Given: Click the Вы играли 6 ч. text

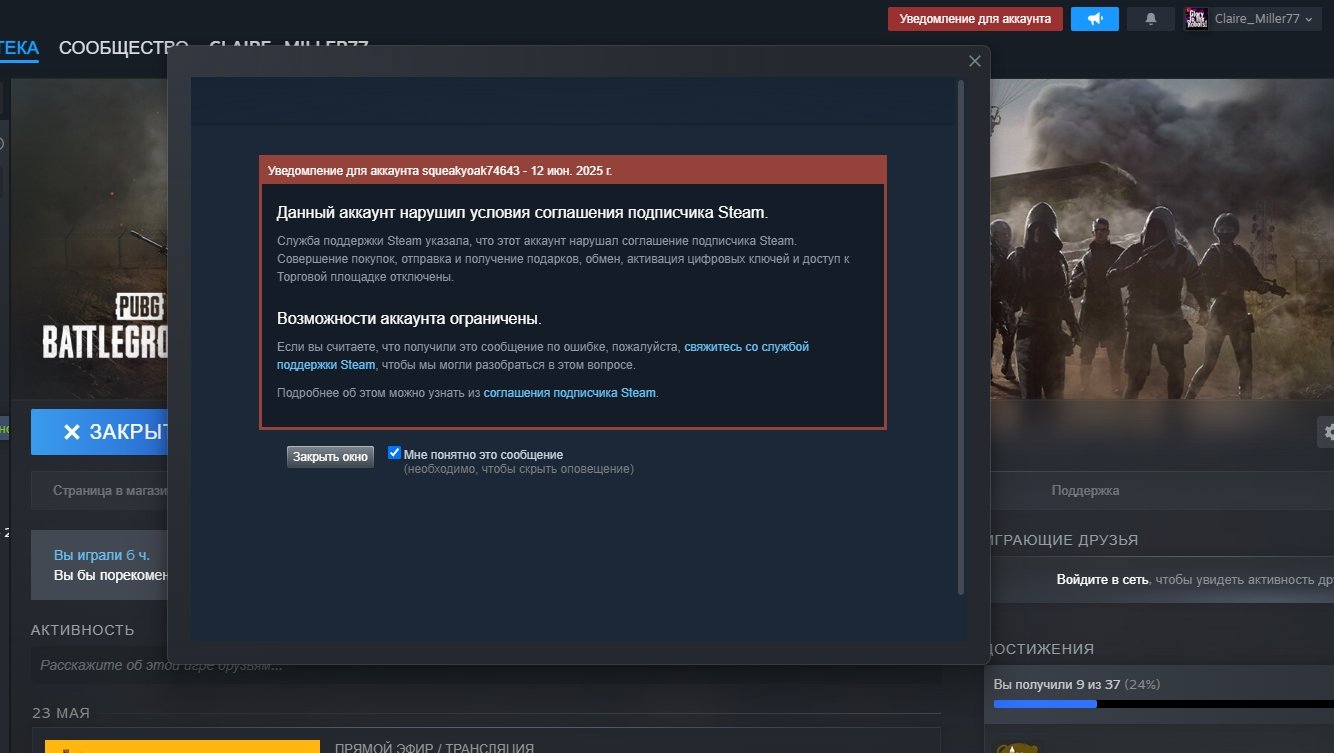Looking at the screenshot, I should pyautogui.click(x=101, y=555).
